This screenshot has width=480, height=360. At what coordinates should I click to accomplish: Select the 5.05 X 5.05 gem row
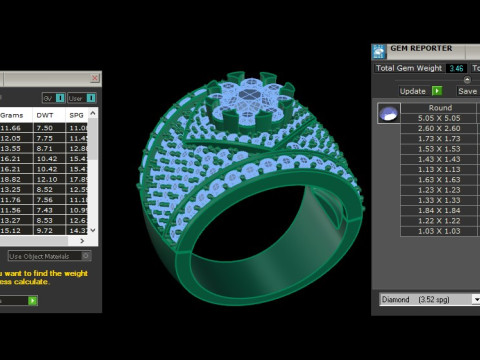(x=438, y=118)
